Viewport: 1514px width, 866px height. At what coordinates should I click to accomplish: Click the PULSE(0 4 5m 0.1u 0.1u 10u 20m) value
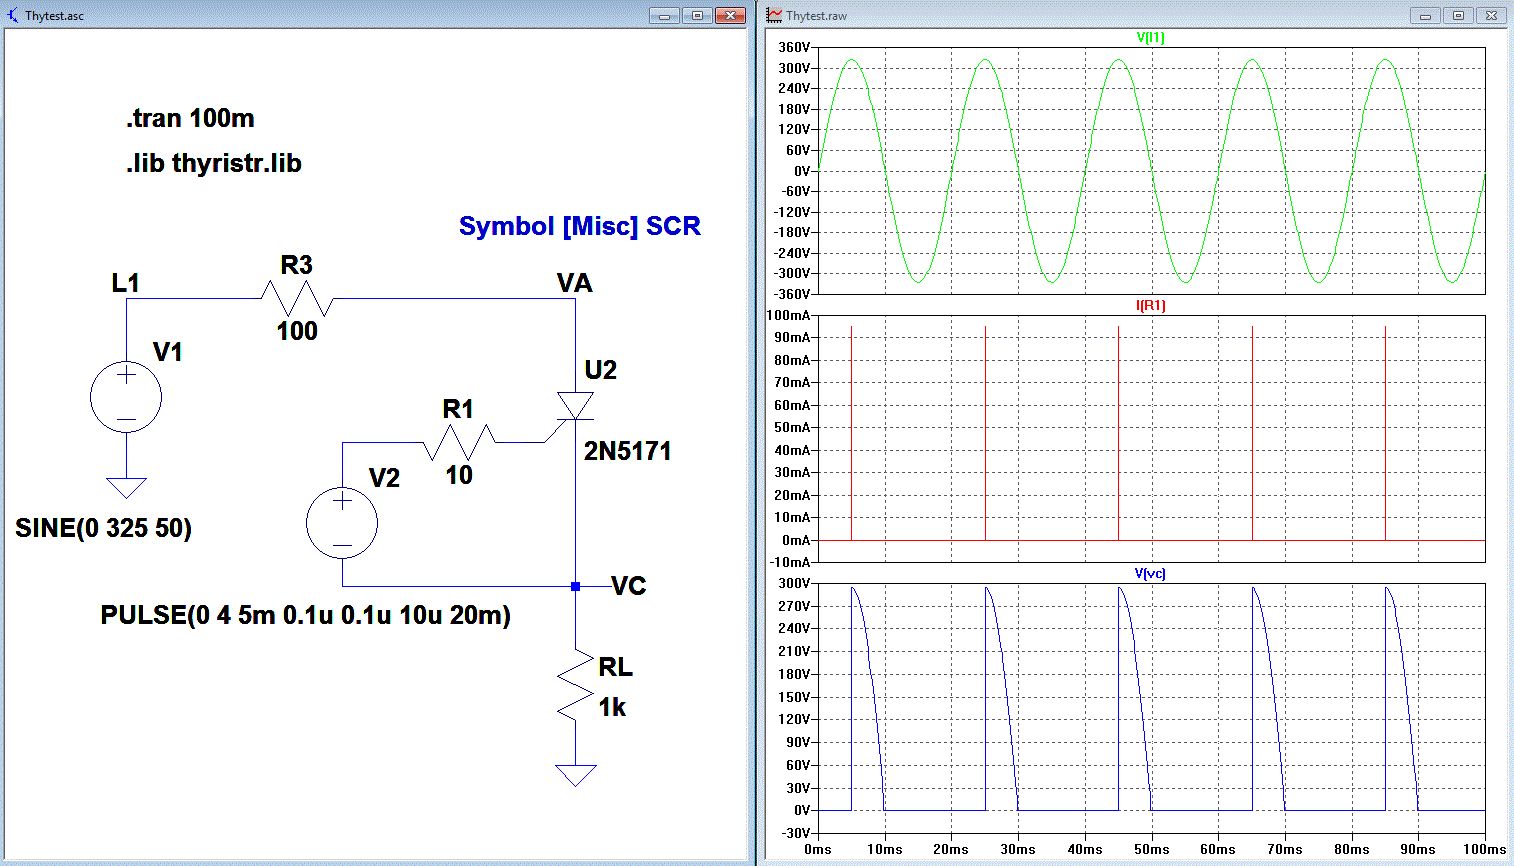[x=306, y=615]
